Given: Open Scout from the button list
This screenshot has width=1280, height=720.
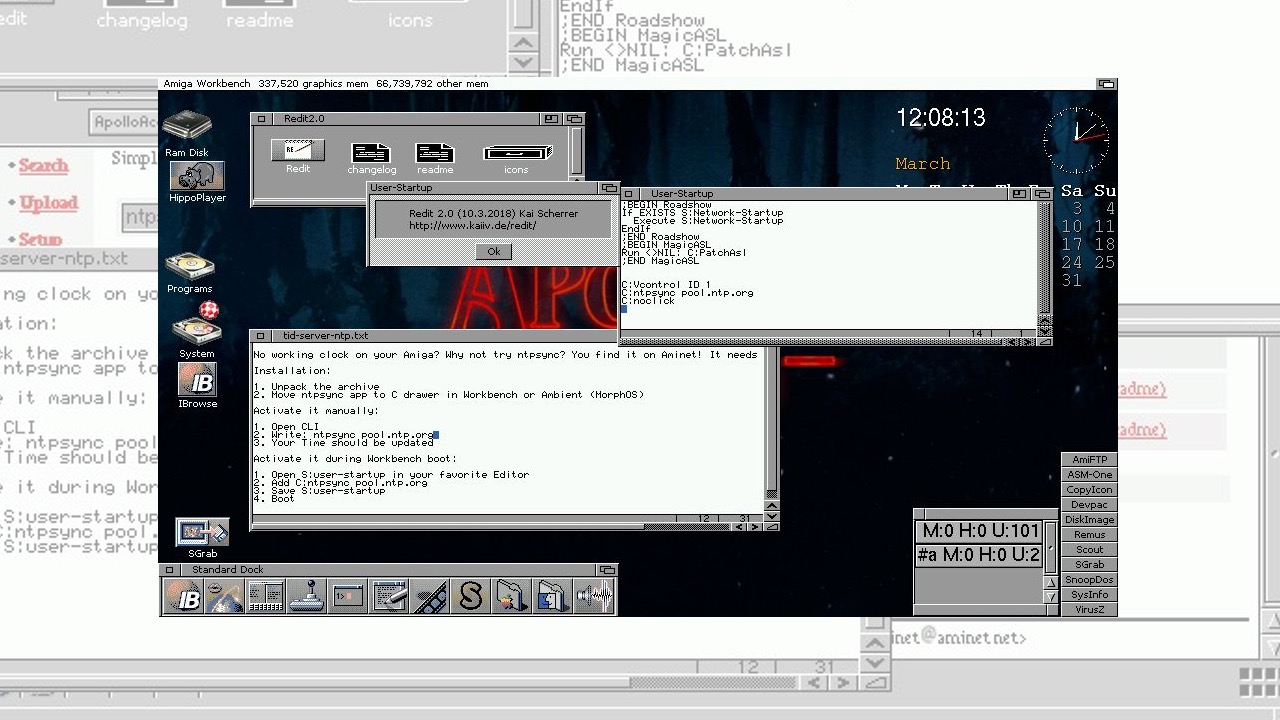Looking at the screenshot, I should pyautogui.click(x=1089, y=550).
